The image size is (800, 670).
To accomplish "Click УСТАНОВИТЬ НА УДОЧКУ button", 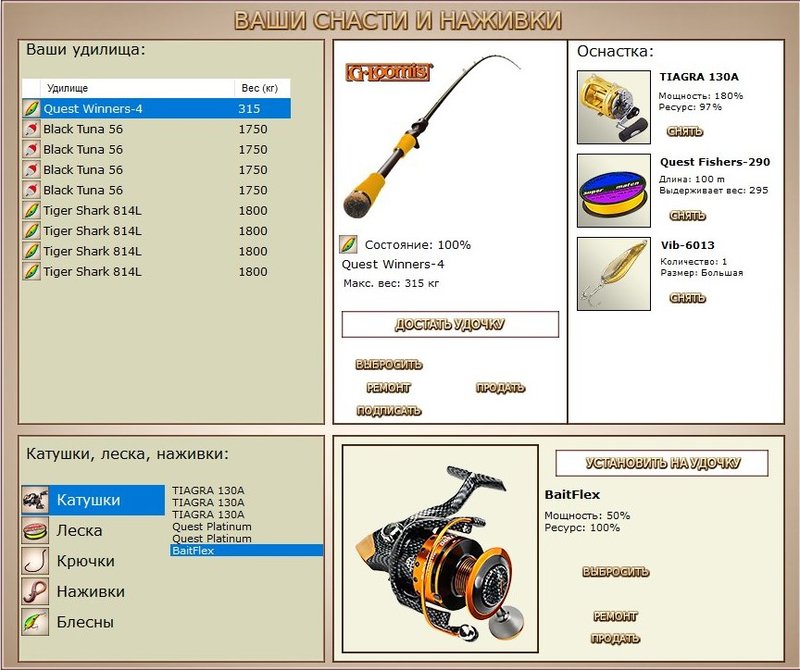I will point(662,463).
